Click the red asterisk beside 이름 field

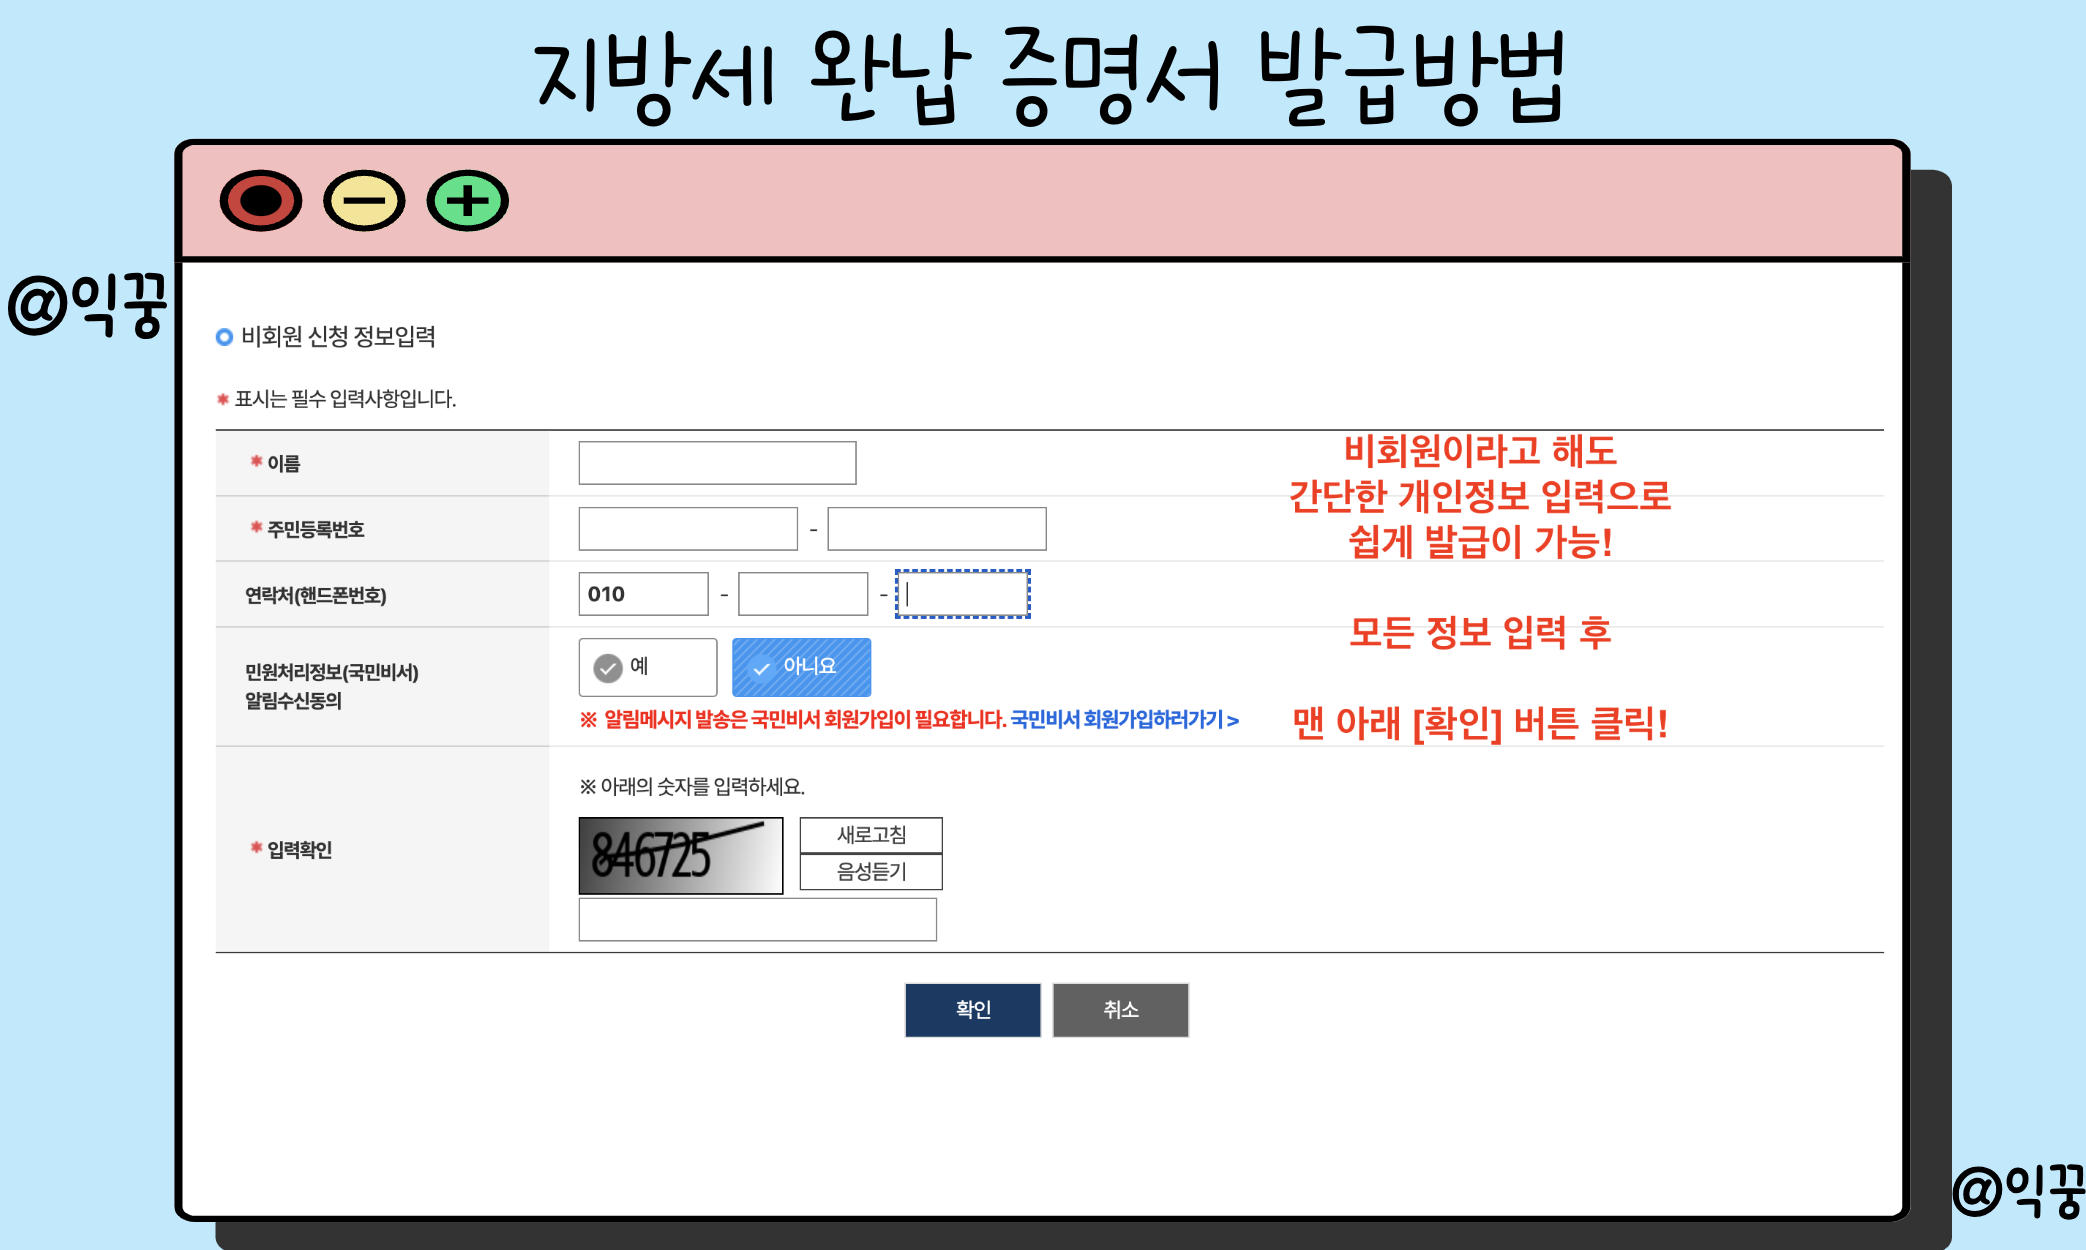click(254, 461)
